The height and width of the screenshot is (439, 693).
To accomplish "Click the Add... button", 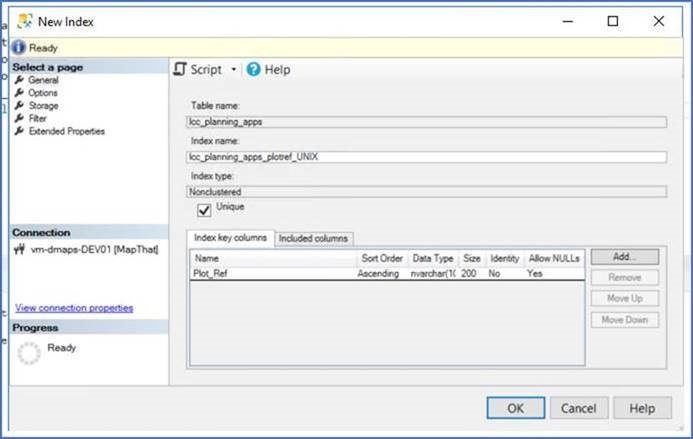I will pyautogui.click(x=625, y=257).
